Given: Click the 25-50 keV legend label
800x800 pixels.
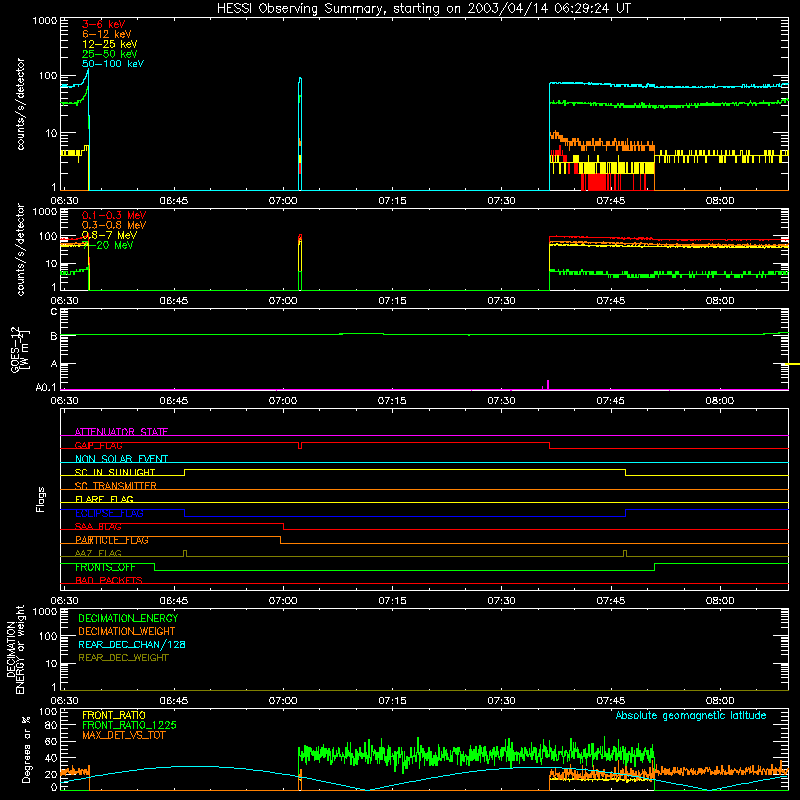Looking at the screenshot, I should click(x=110, y=54).
